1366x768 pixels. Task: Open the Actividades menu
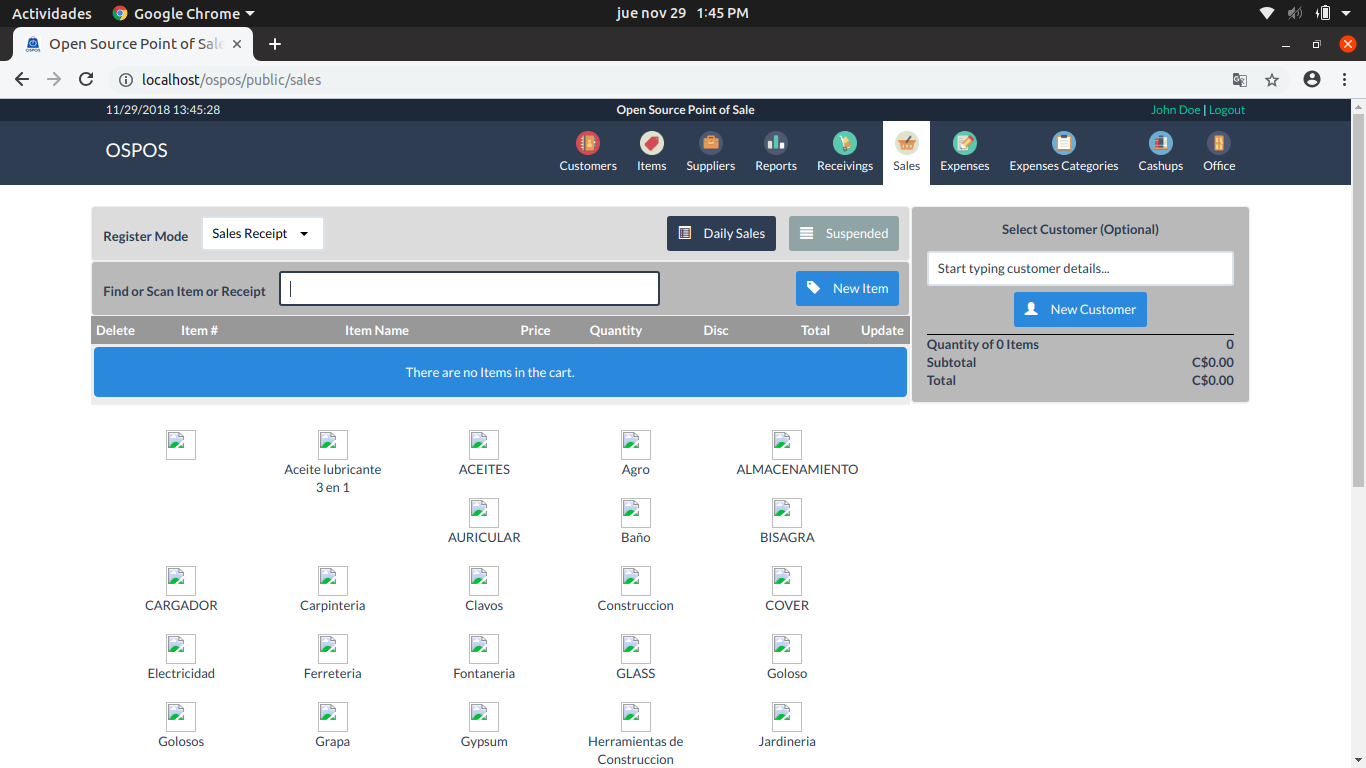pos(52,13)
